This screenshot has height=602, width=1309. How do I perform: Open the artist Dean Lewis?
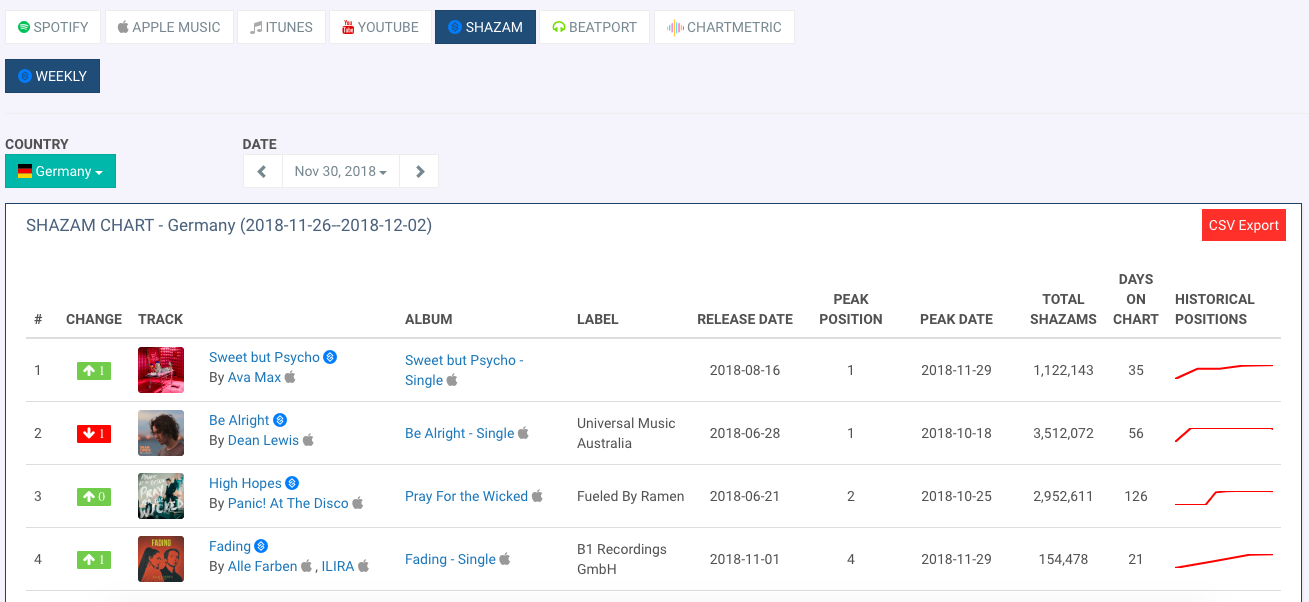coord(263,440)
